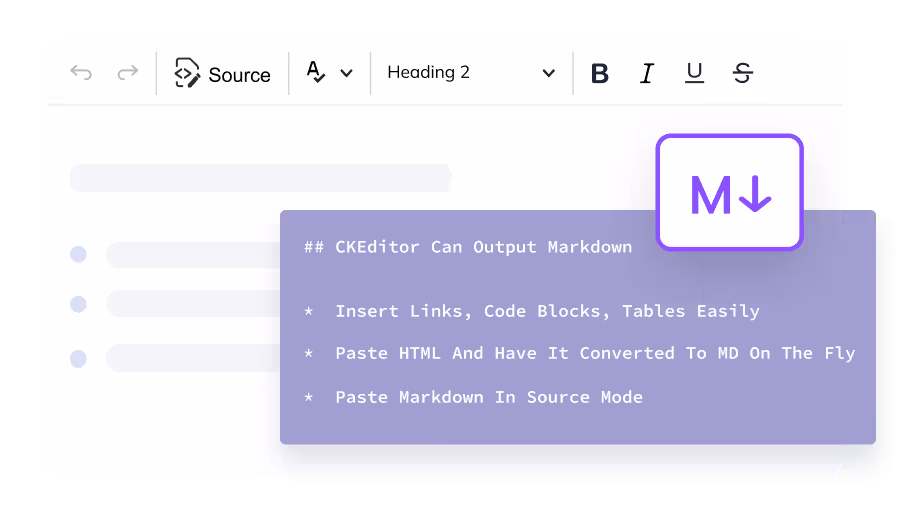904x512 pixels.
Task: Click the third bullet dot in the editor list
Action: tap(78, 358)
